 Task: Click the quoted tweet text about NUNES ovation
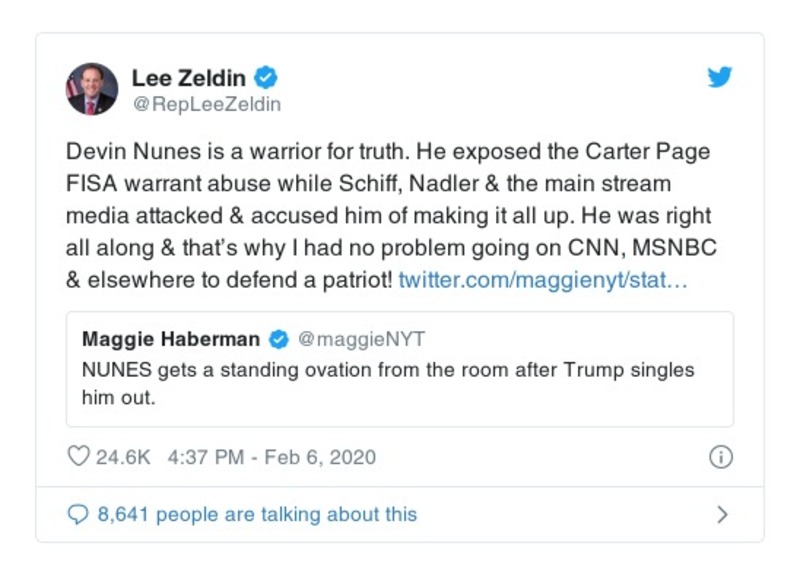pyautogui.click(x=388, y=370)
